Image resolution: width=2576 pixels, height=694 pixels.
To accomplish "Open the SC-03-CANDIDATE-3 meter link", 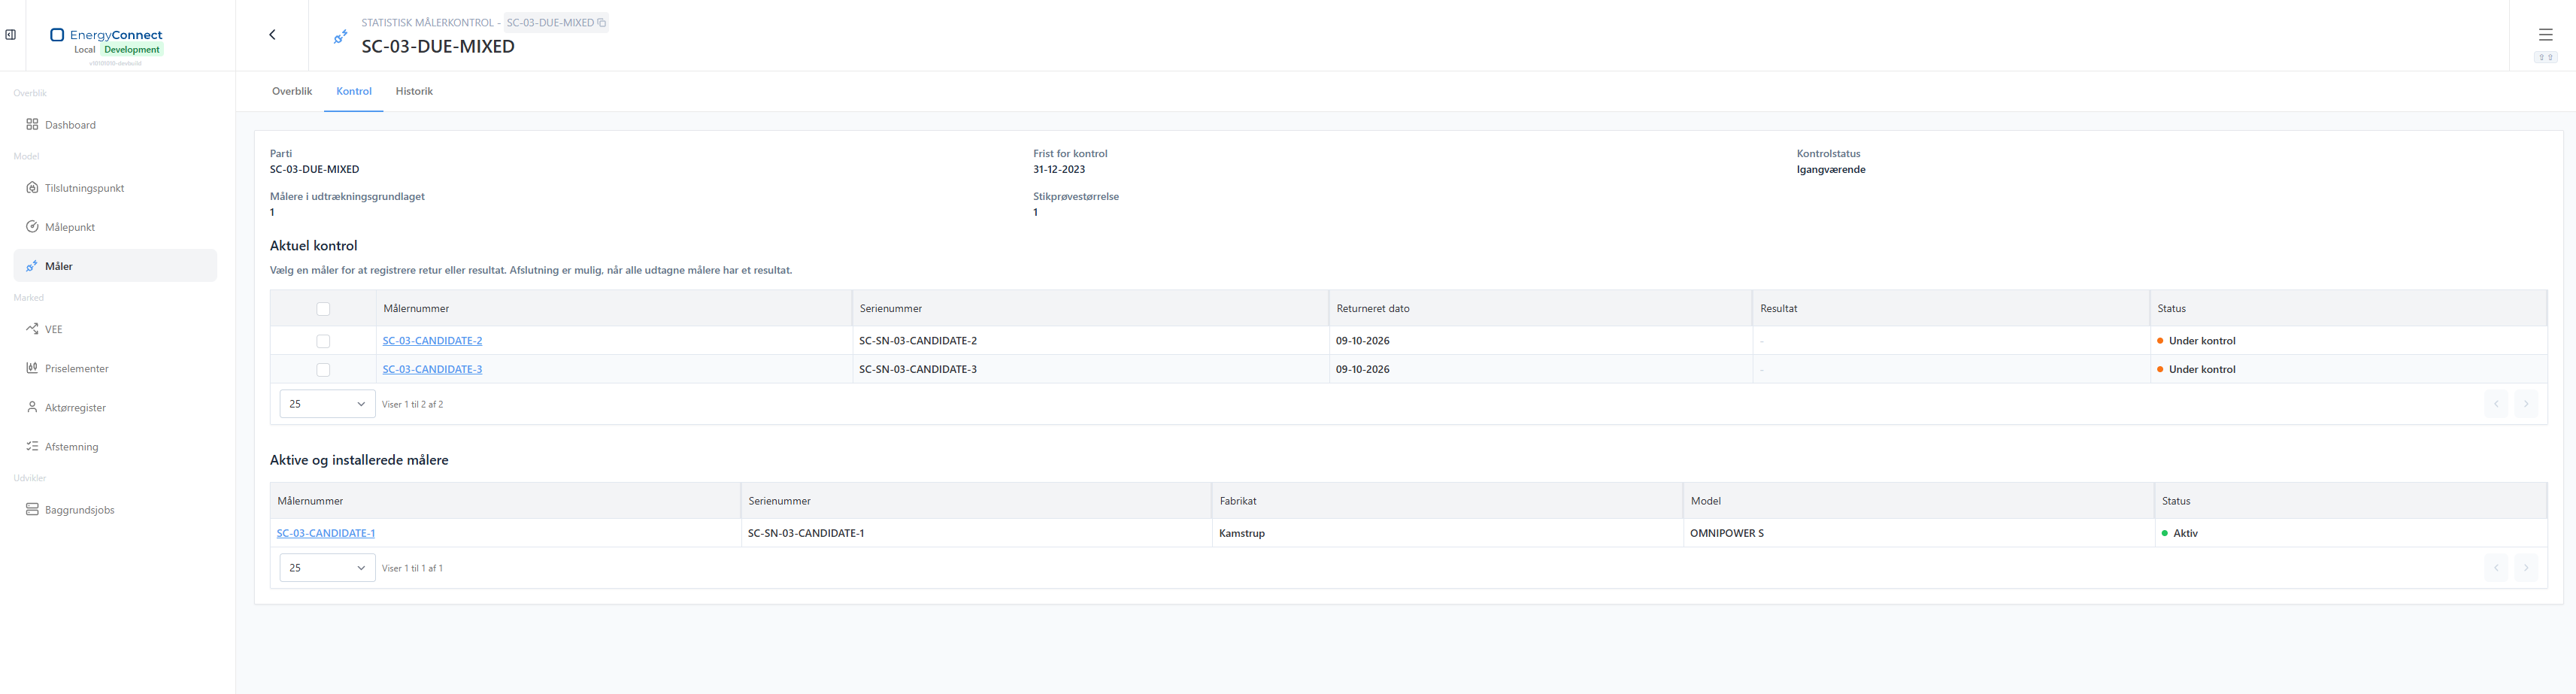I will [x=432, y=369].
